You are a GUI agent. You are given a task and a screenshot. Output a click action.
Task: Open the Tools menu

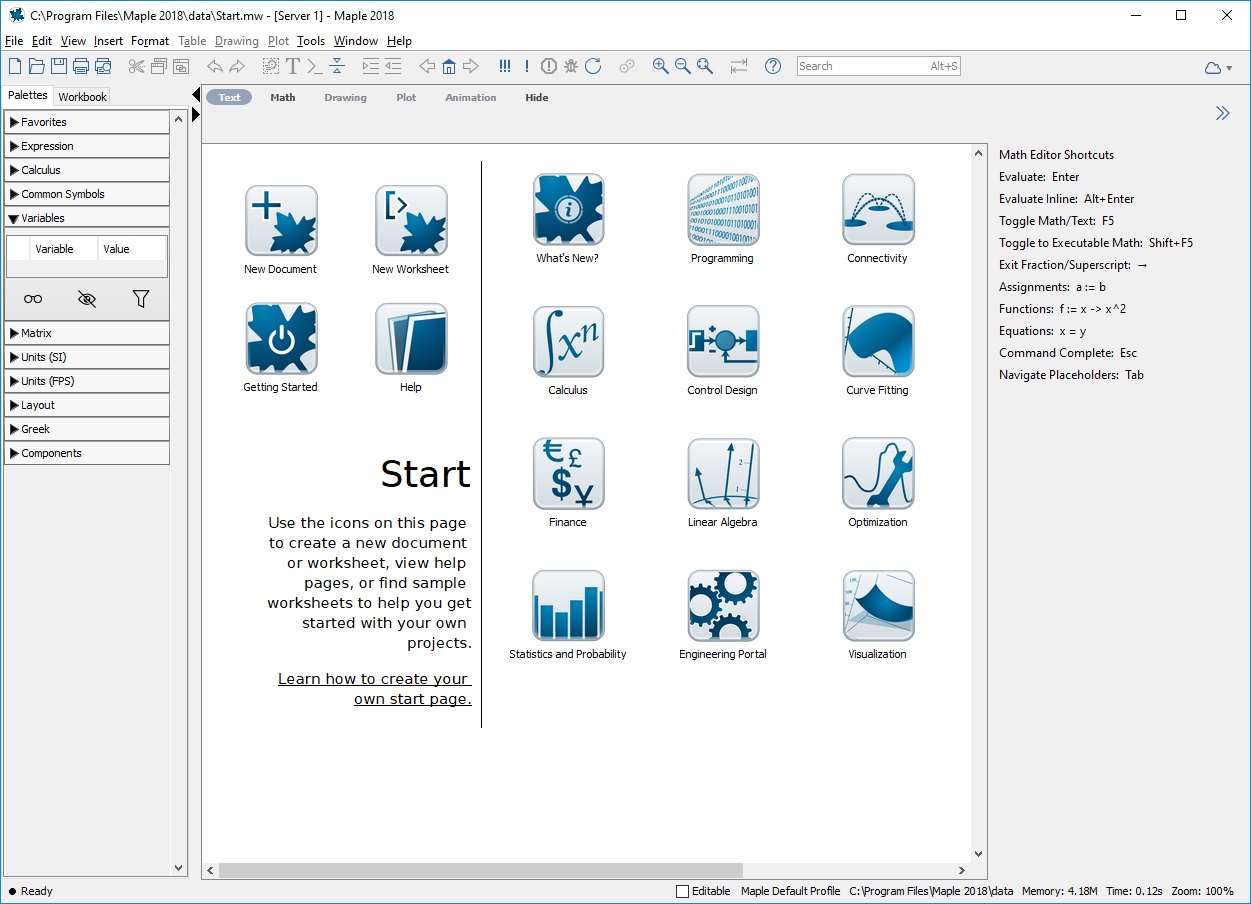click(x=311, y=41)
